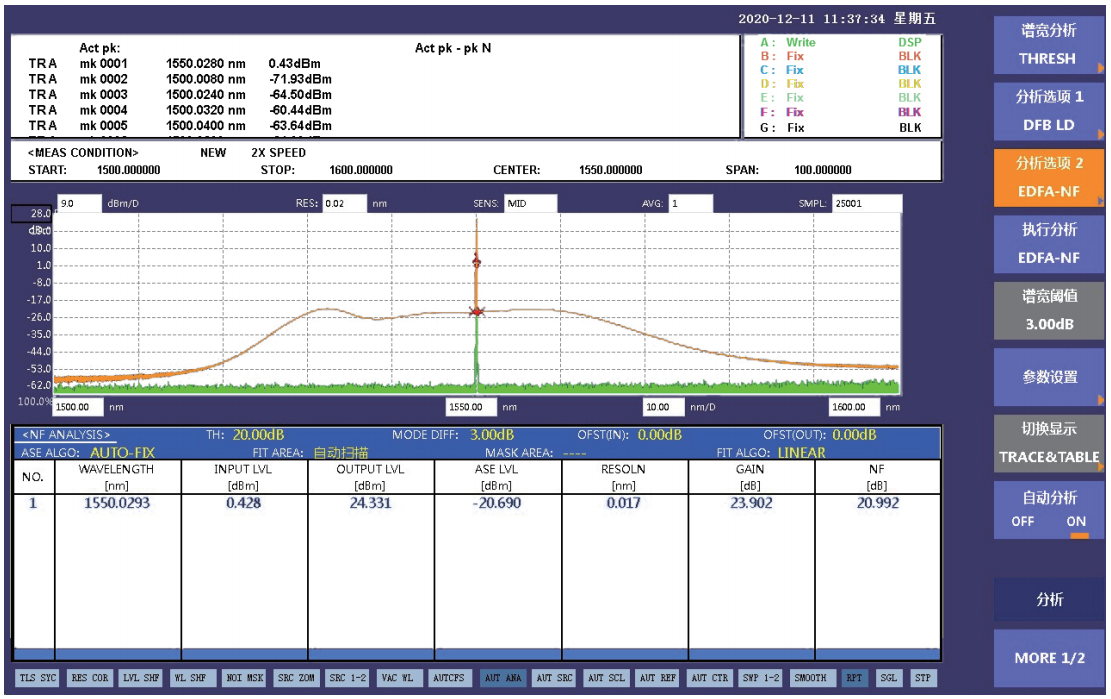Click the OUTPUT LVL cell 24.331
Screen dimensions: 1111x699
click(x=371, y=504)
